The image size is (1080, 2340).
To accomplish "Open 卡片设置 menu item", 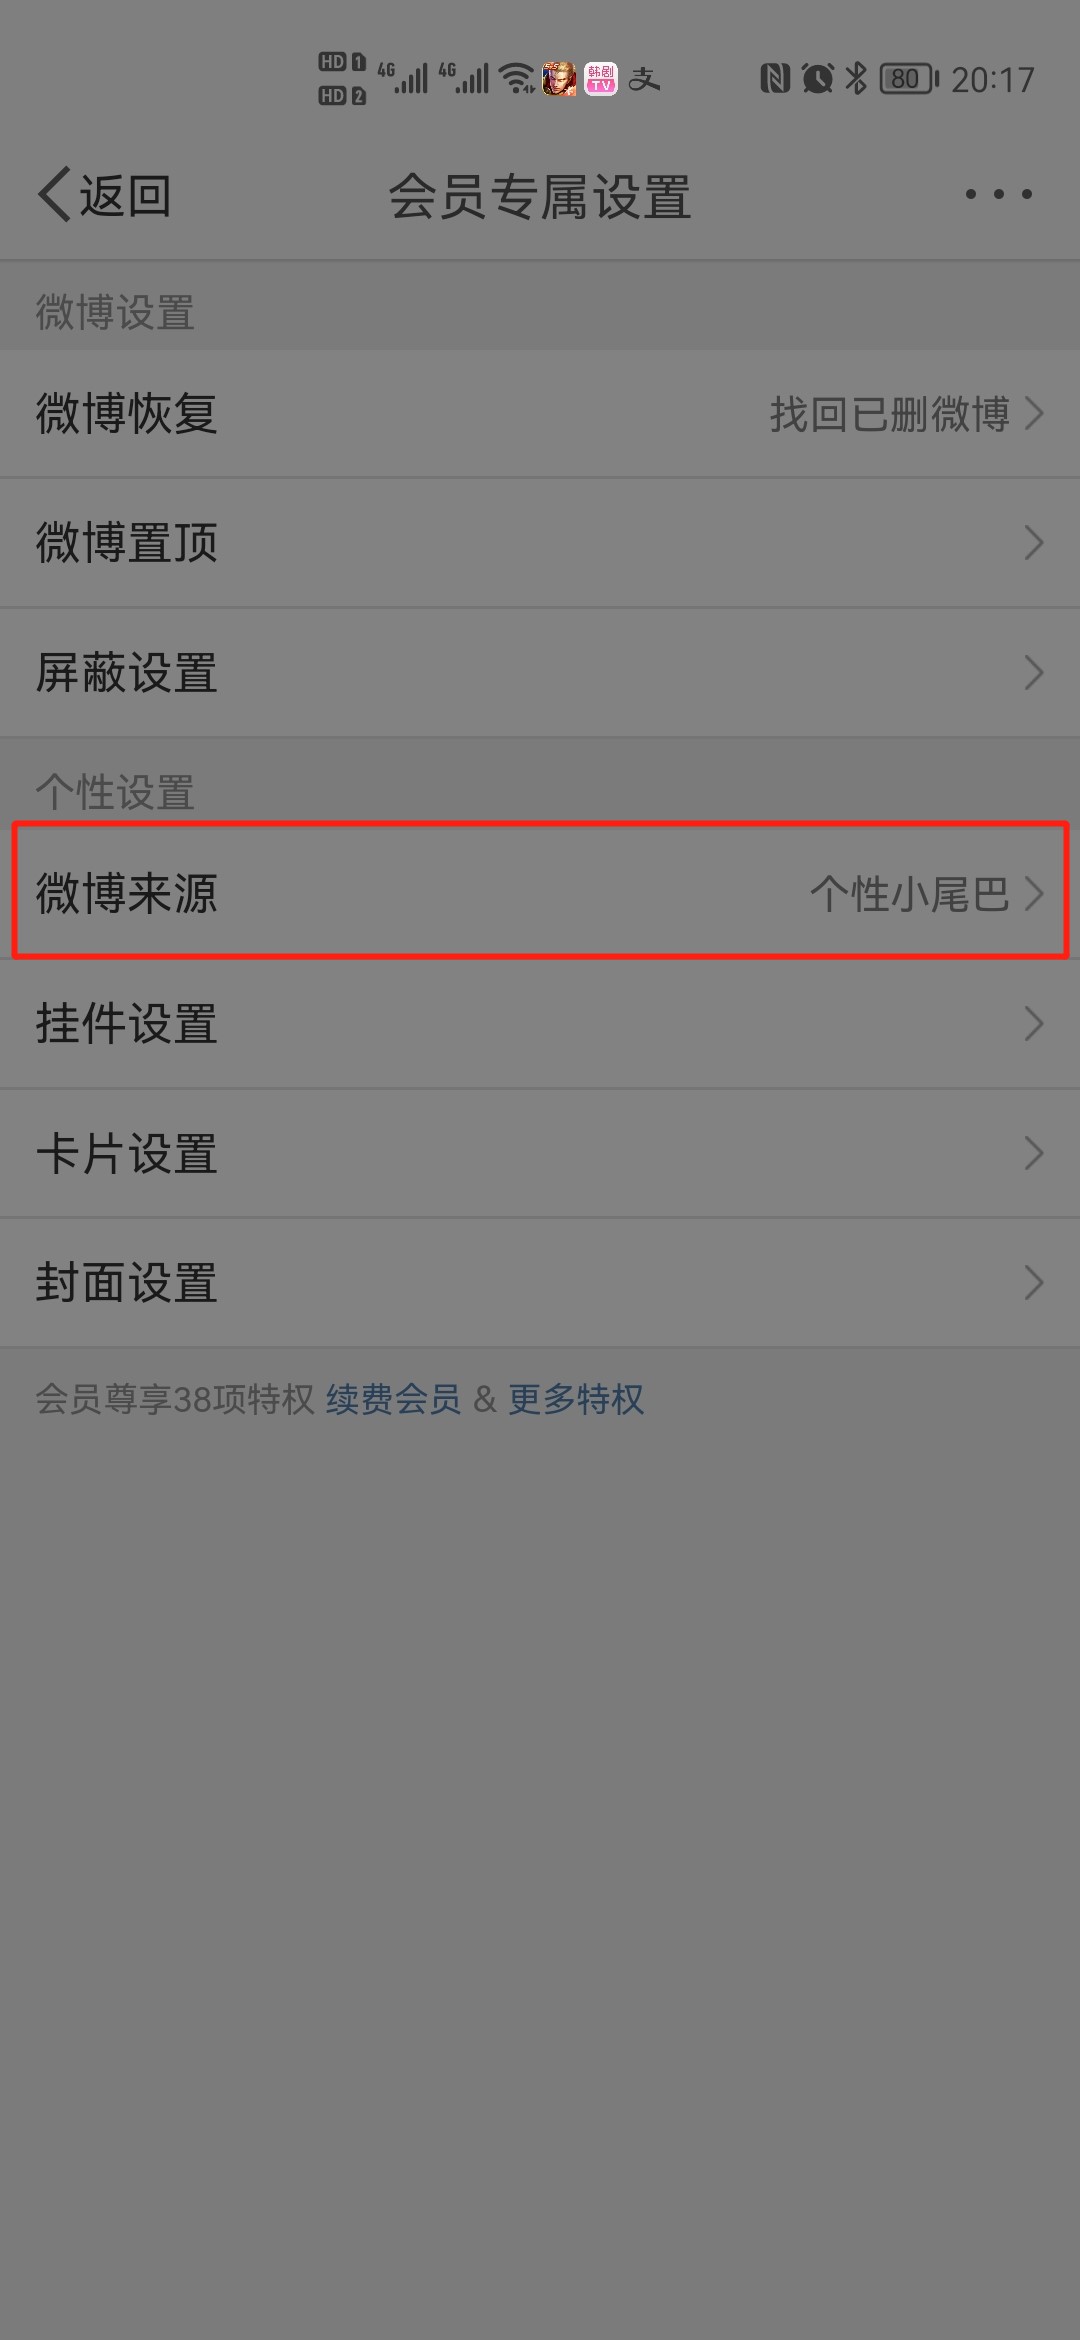I will tap(540, 1154).
